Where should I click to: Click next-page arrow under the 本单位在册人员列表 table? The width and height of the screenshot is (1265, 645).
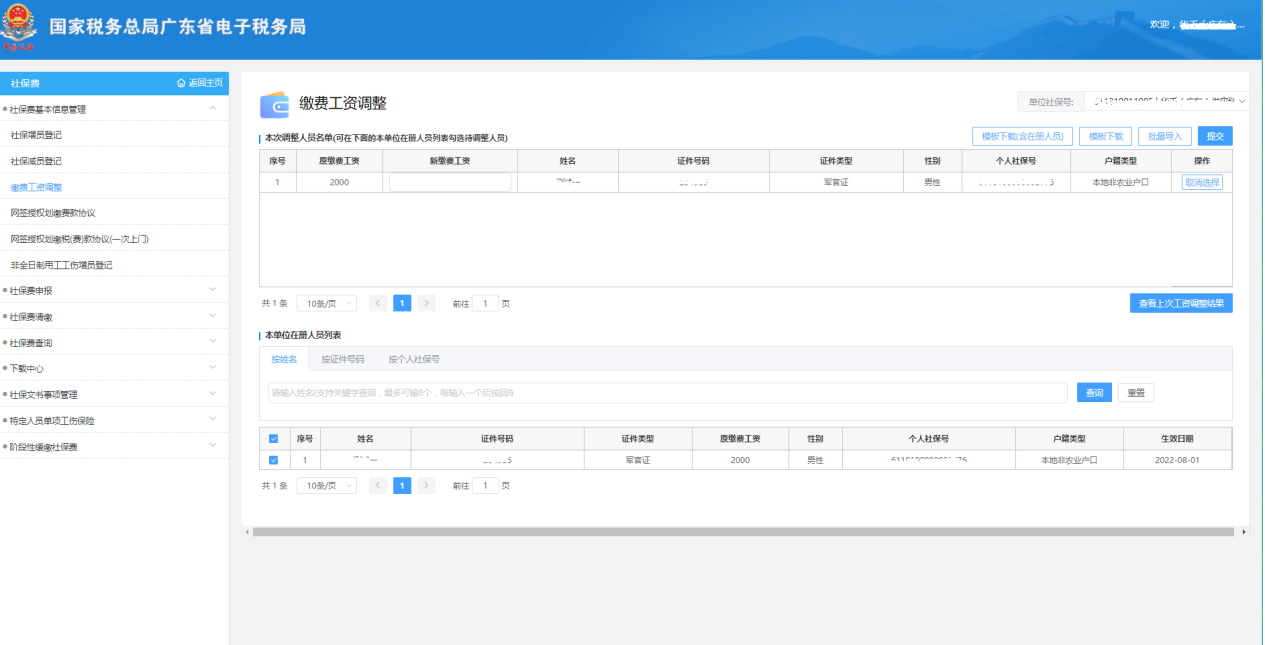pos(426,486)
